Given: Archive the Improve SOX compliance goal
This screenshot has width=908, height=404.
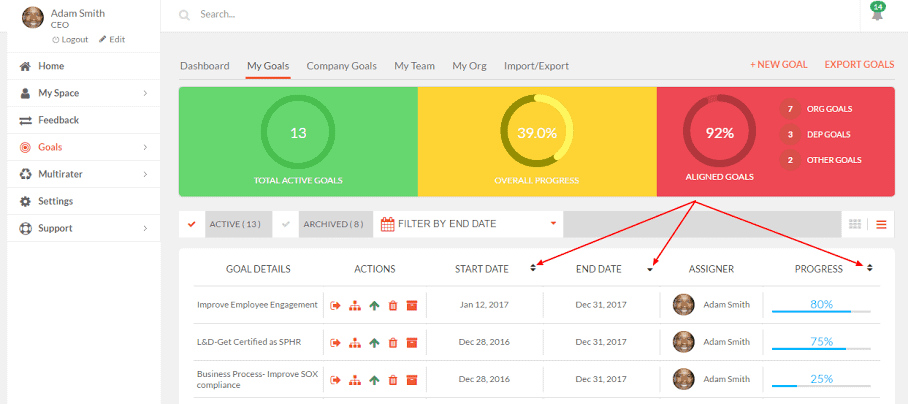Looking at the screenshot, I should point(412,380).
